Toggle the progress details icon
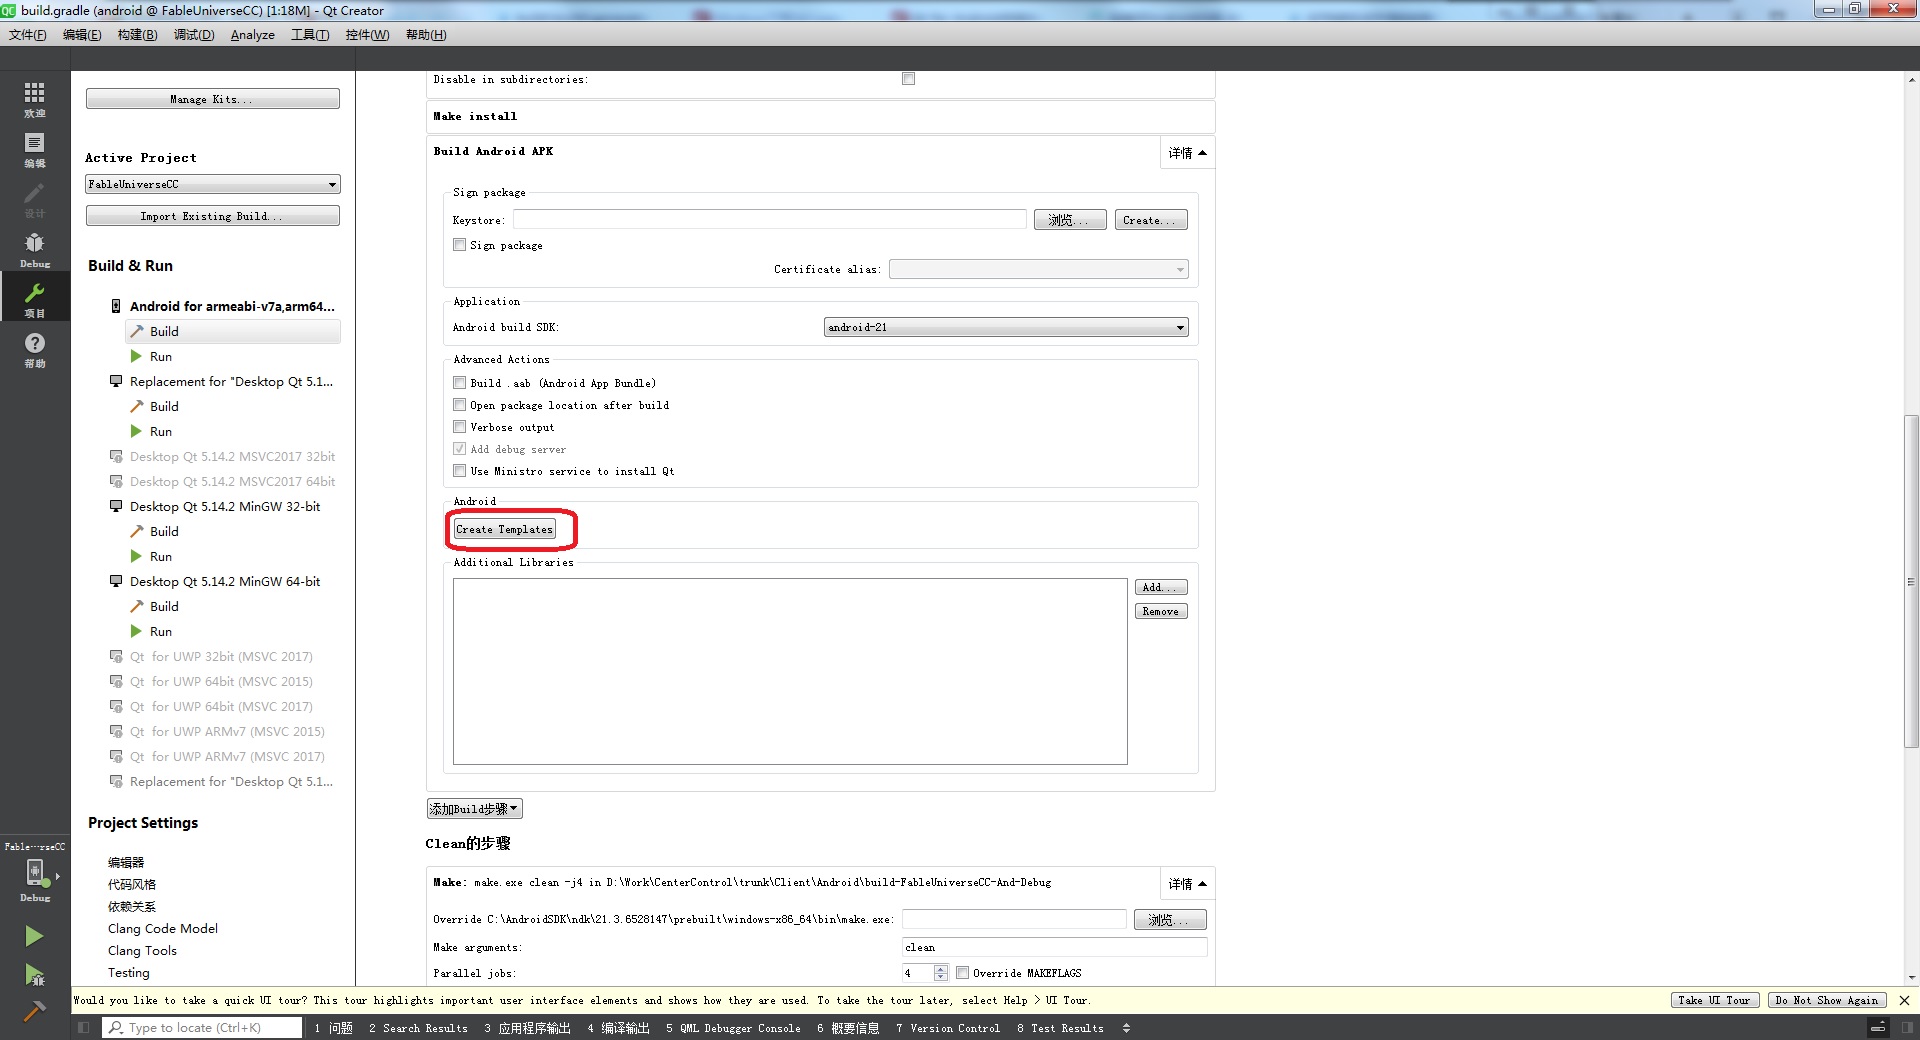This screenshot has width=1920, height=1040. [x=1879, y=1027]
